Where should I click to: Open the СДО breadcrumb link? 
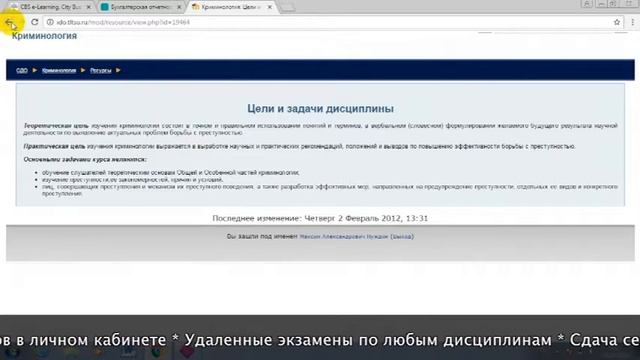click(x=22, y=70)
